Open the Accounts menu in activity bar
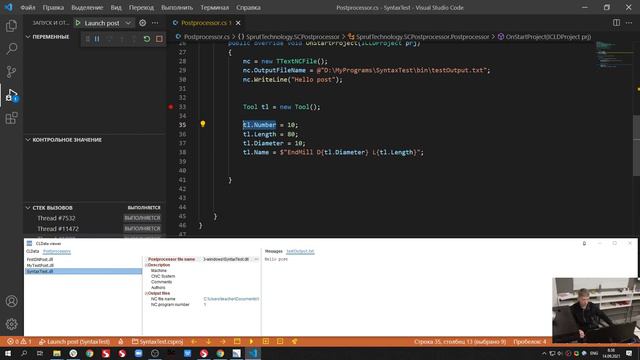 (x=11, y=301)
